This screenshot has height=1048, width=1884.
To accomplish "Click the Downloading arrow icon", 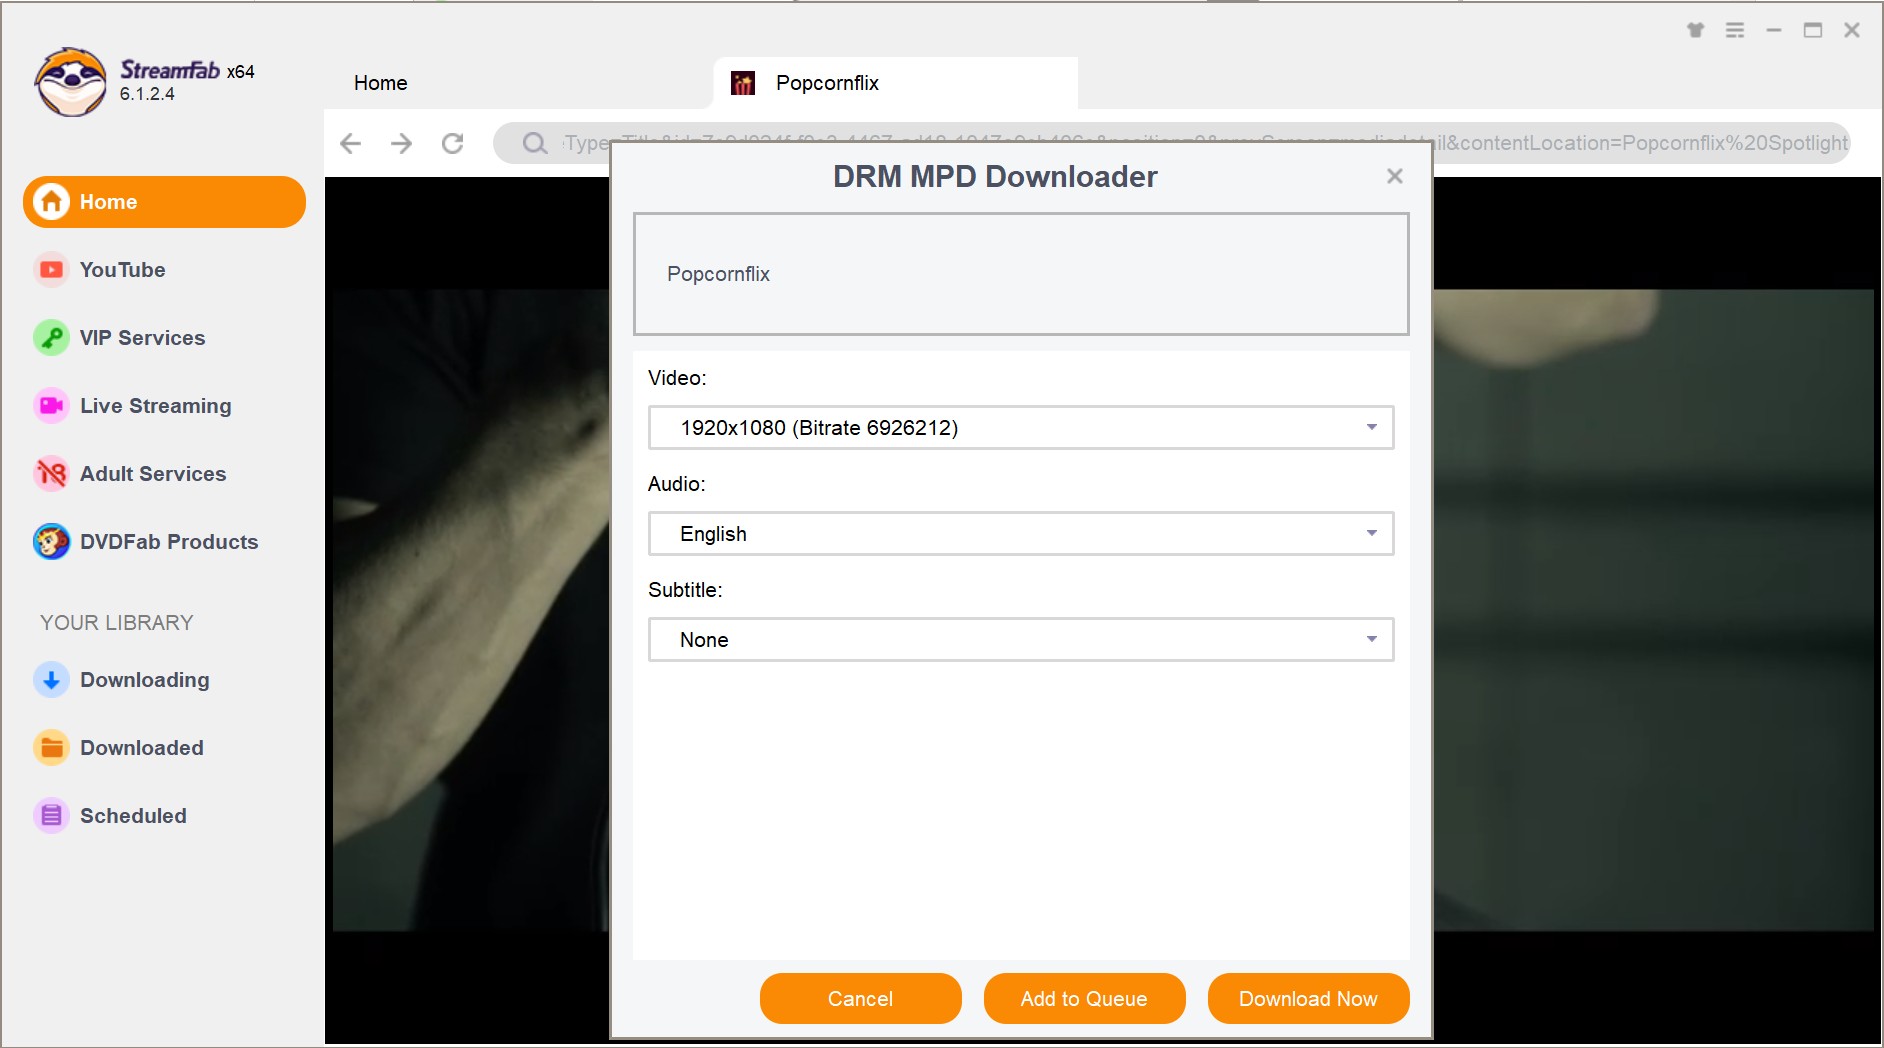I will click(x=51, y=680).
